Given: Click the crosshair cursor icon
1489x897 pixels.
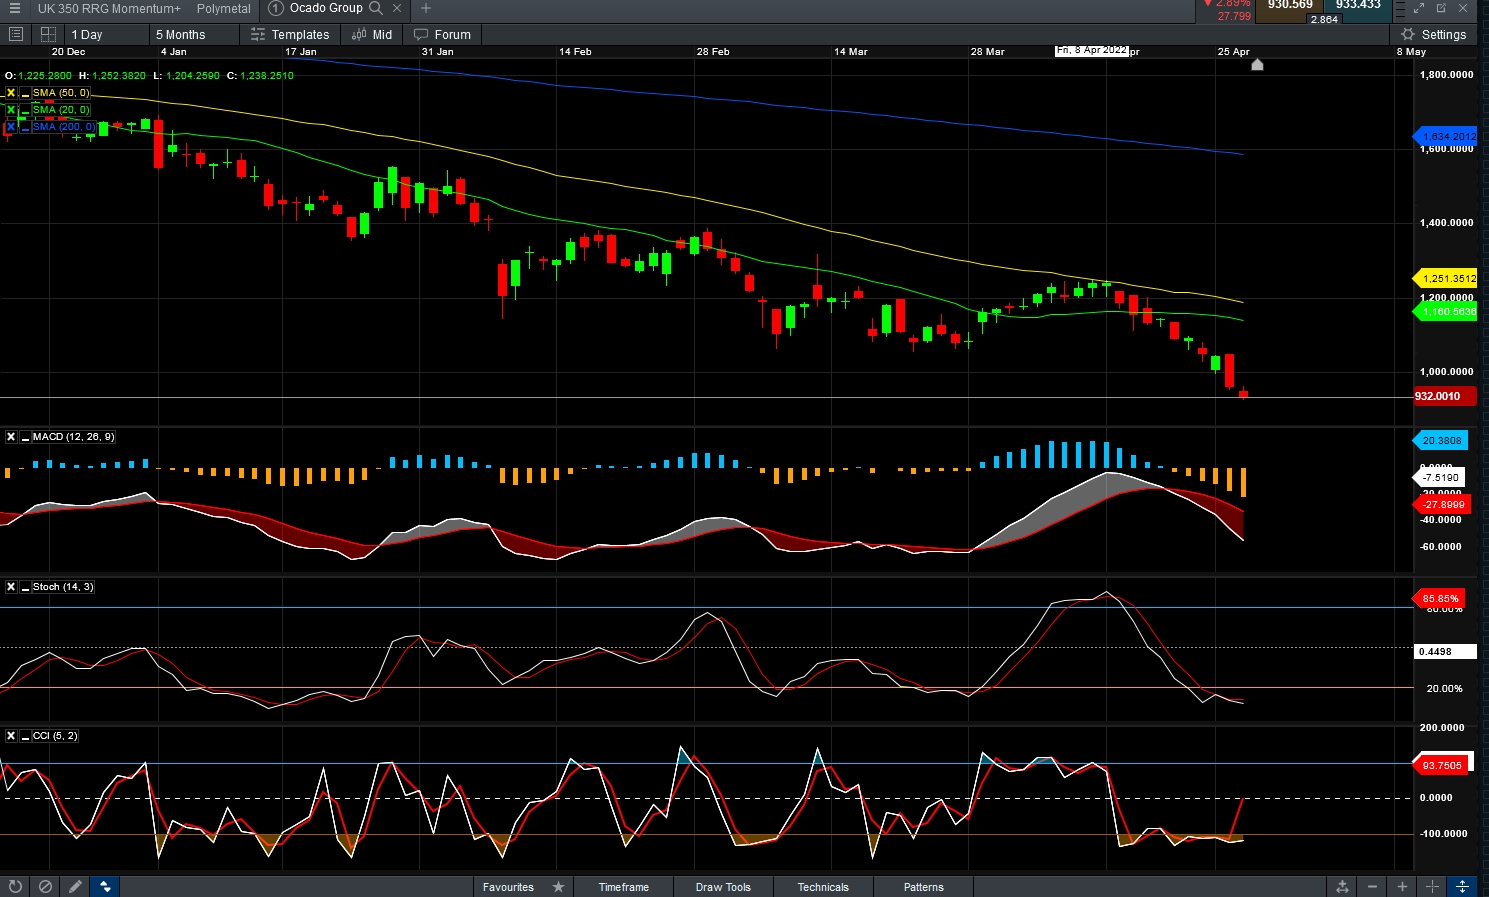Looking at the screenshot, I should tap(1433, 886).
